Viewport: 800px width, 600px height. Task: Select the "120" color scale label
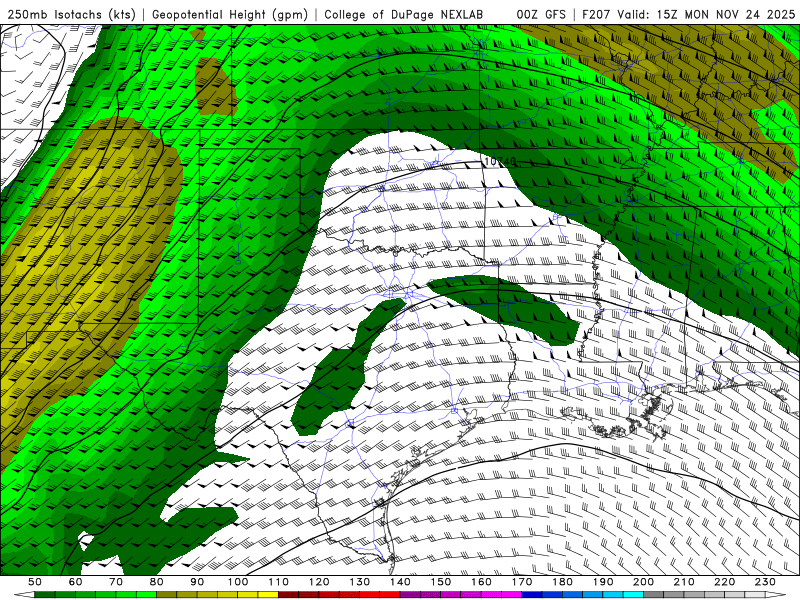click(319, 582)
